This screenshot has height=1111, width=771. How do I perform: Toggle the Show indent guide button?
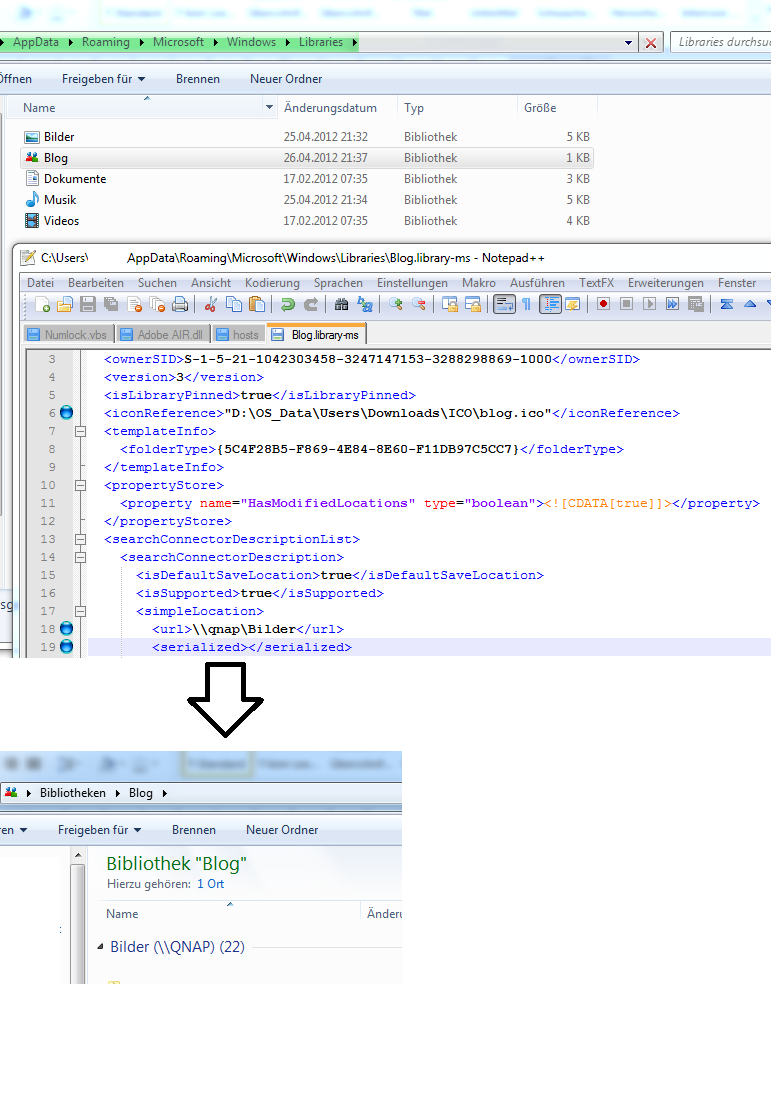[x=551, y=305]
